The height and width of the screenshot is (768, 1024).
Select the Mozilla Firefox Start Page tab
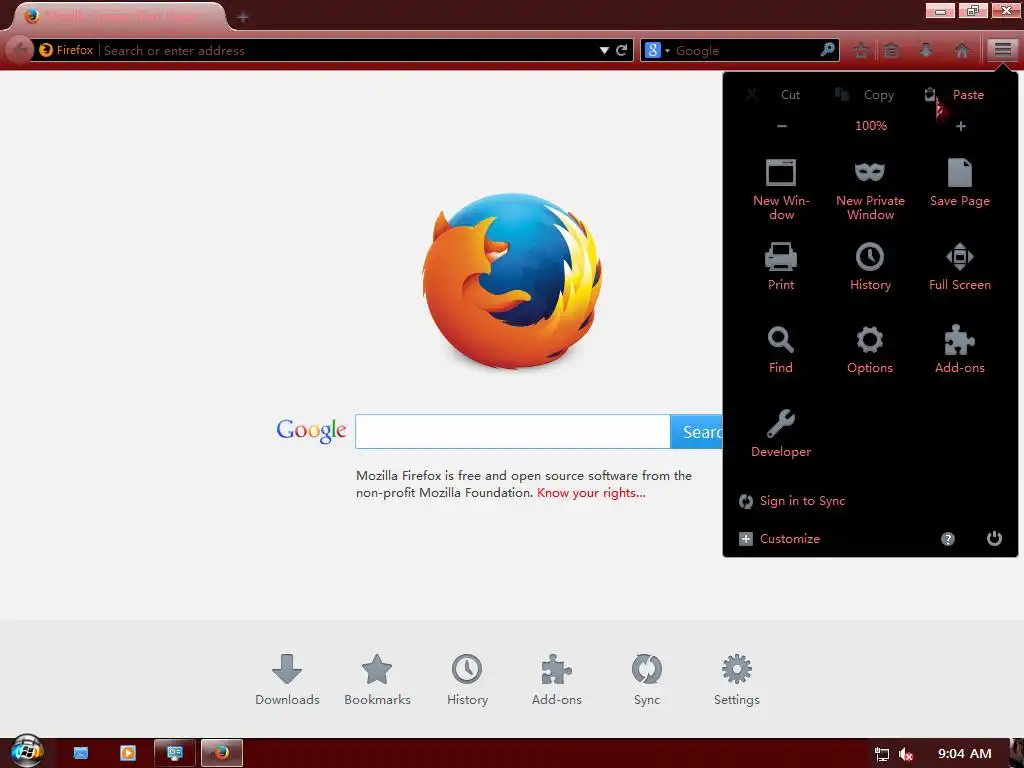point(118,16)
